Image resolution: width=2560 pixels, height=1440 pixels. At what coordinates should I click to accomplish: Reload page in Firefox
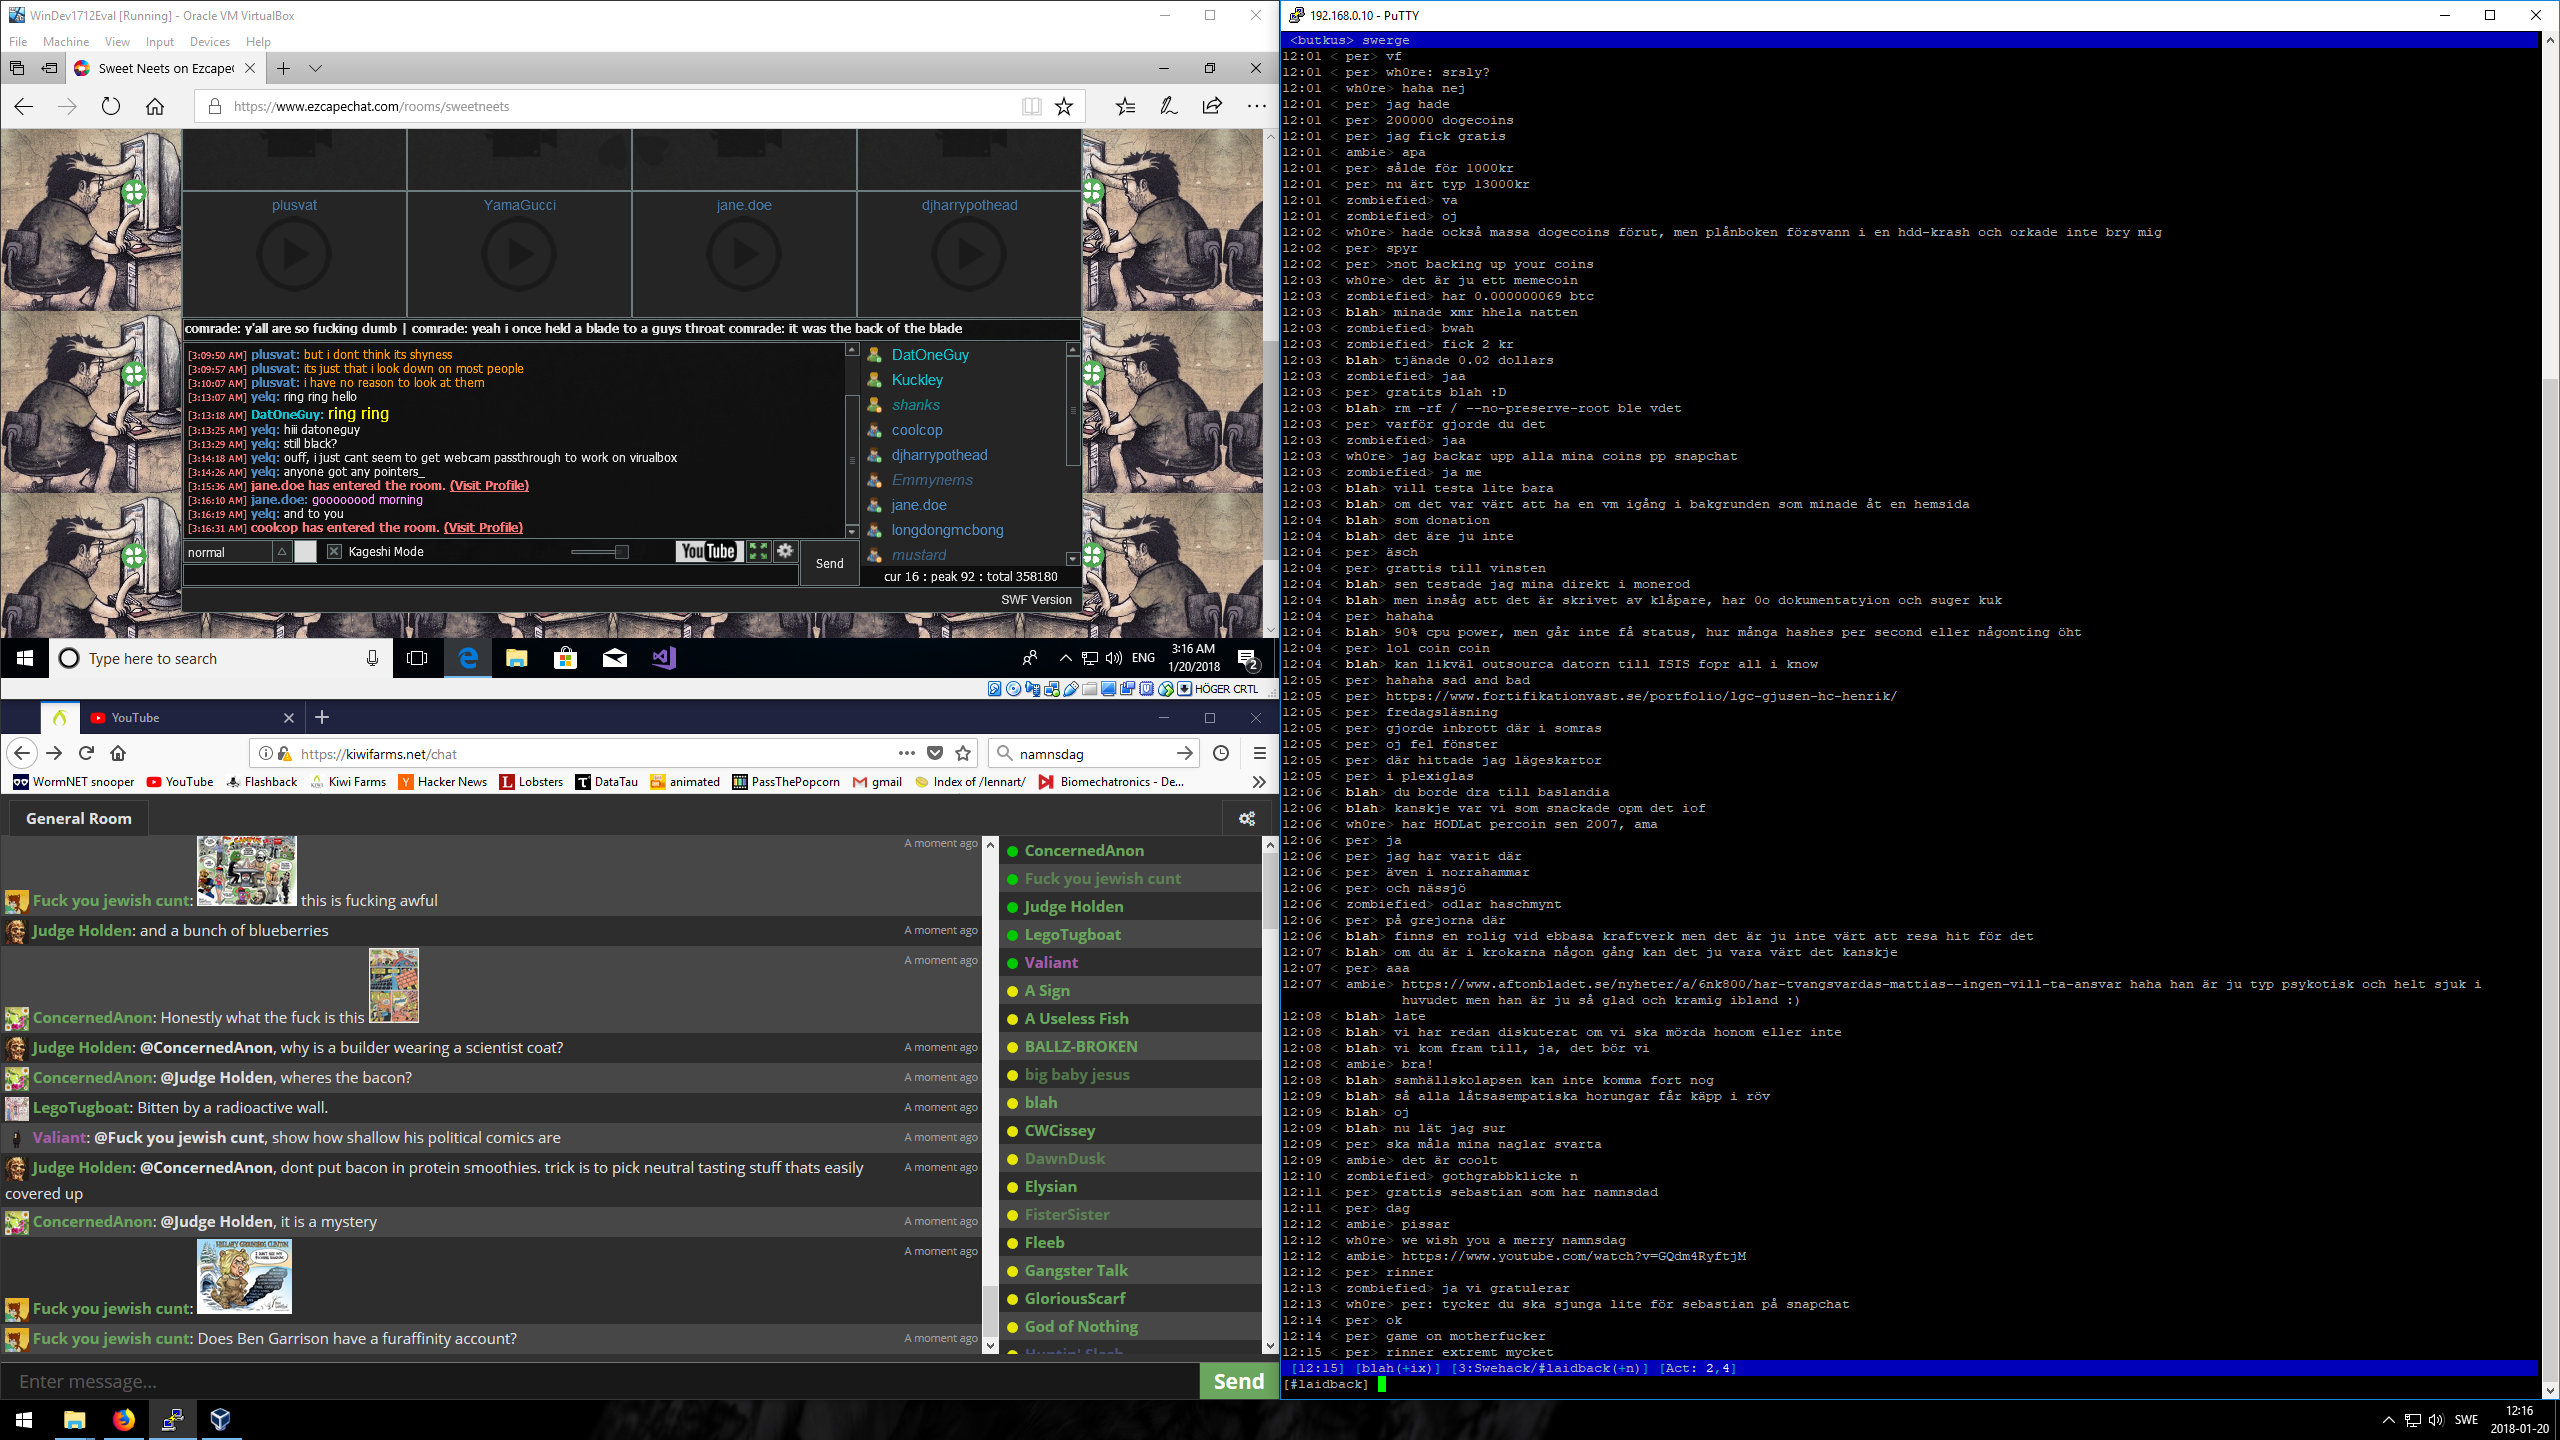click(87, 753)
